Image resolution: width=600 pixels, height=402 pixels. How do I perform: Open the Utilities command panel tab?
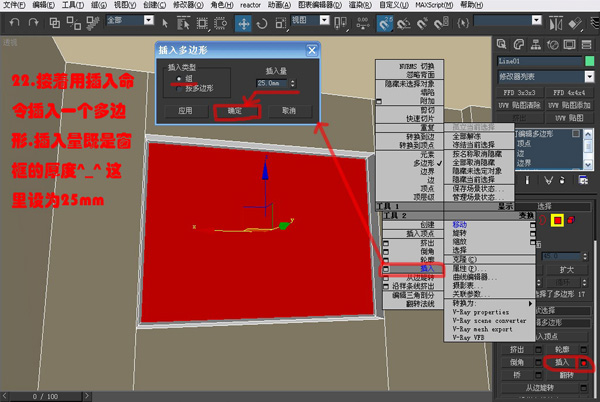(586, 45)
